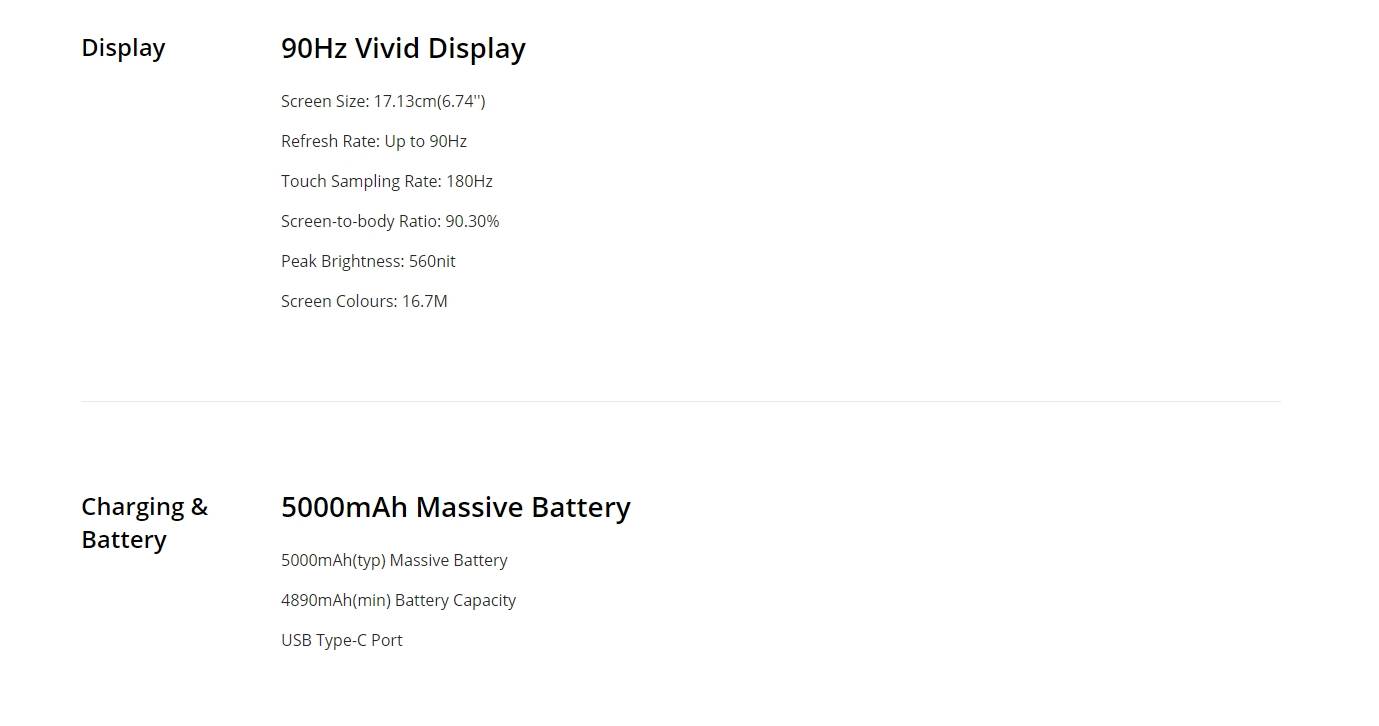Click the Screen Colours 16.7M line
Image resolution: width=1379 pixels, height=726 pixels.
(364, 301)
